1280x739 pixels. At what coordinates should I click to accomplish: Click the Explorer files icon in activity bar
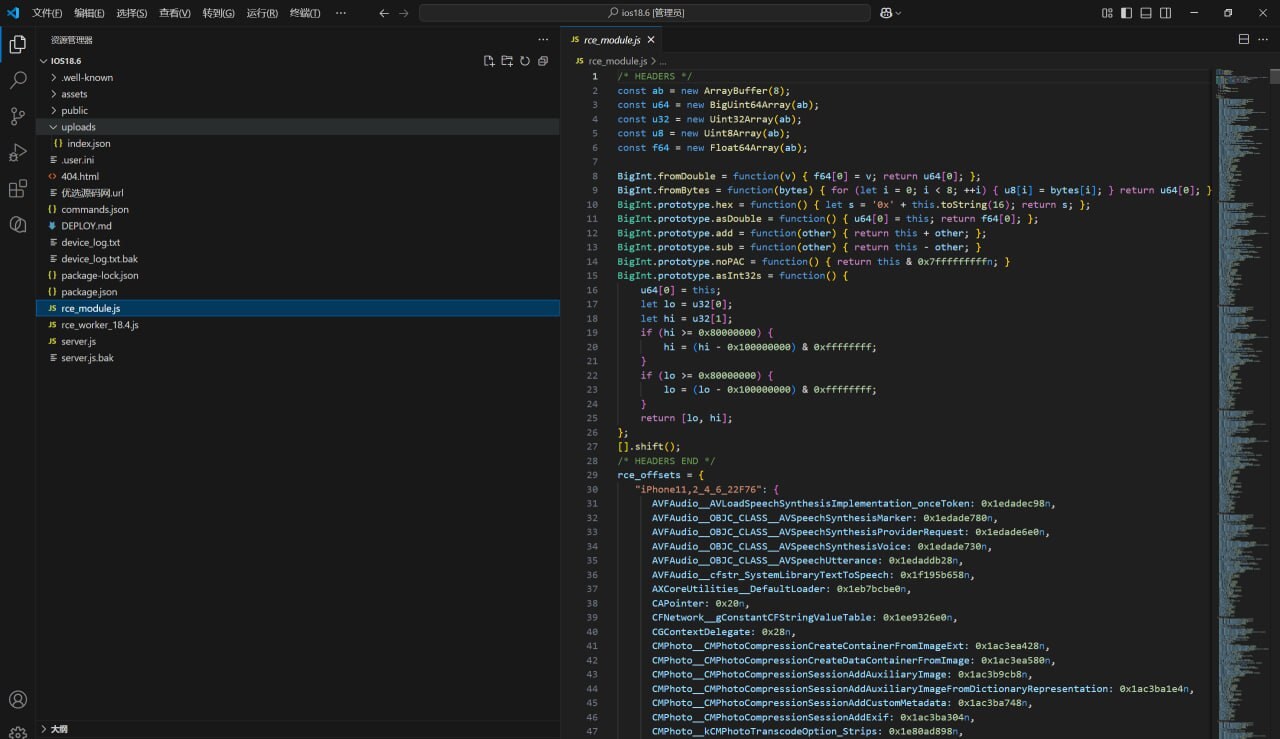(x=17, y=44)
